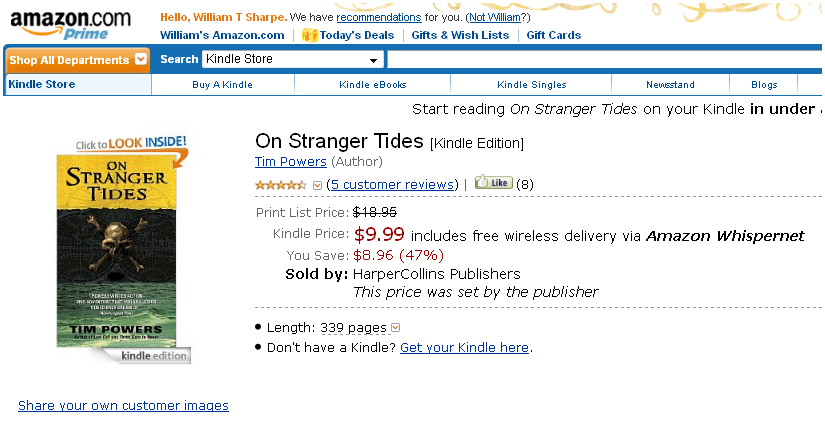Open the Kindle eBooks tab
This screenshot has width=825, height=426.
click(x=372, y=85)
